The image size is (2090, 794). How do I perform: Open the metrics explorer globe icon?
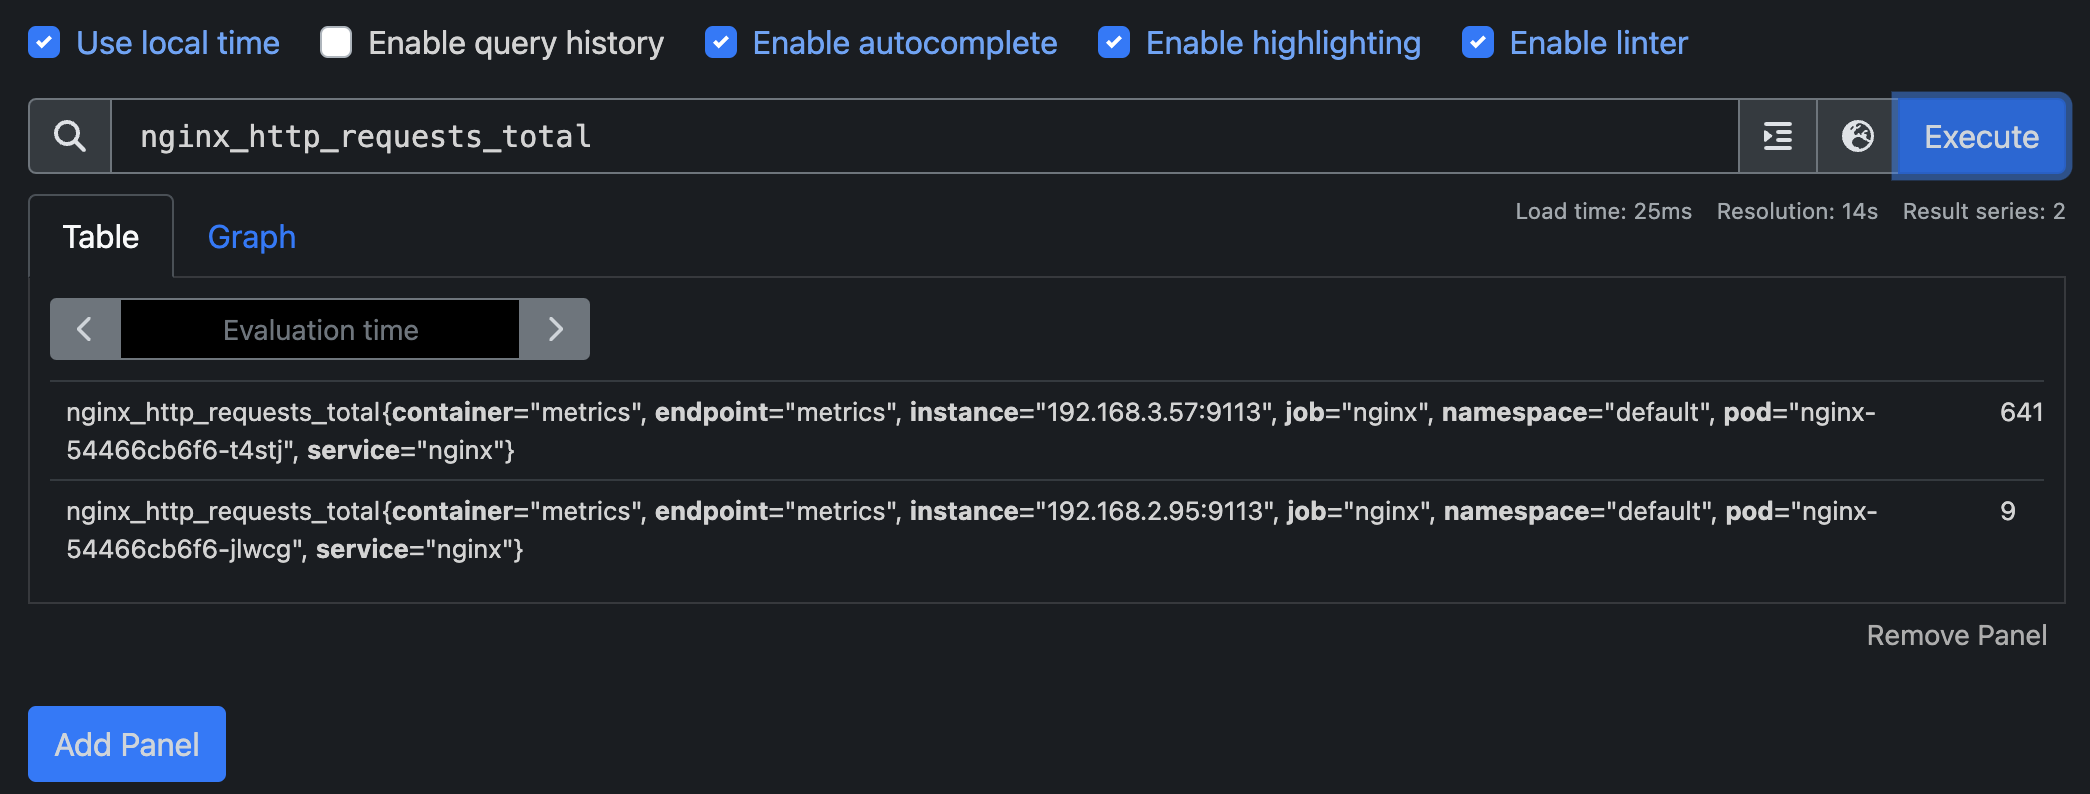(x=1857, y=136)
